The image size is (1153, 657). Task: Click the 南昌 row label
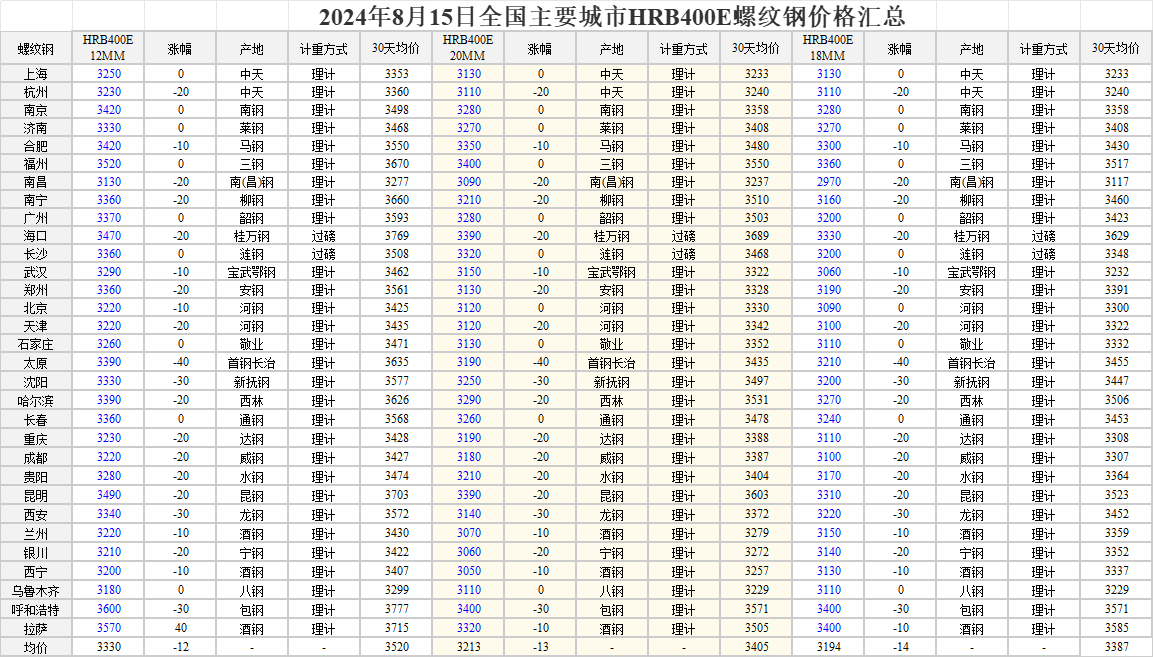pyautogui.click(x=36, y=182)
